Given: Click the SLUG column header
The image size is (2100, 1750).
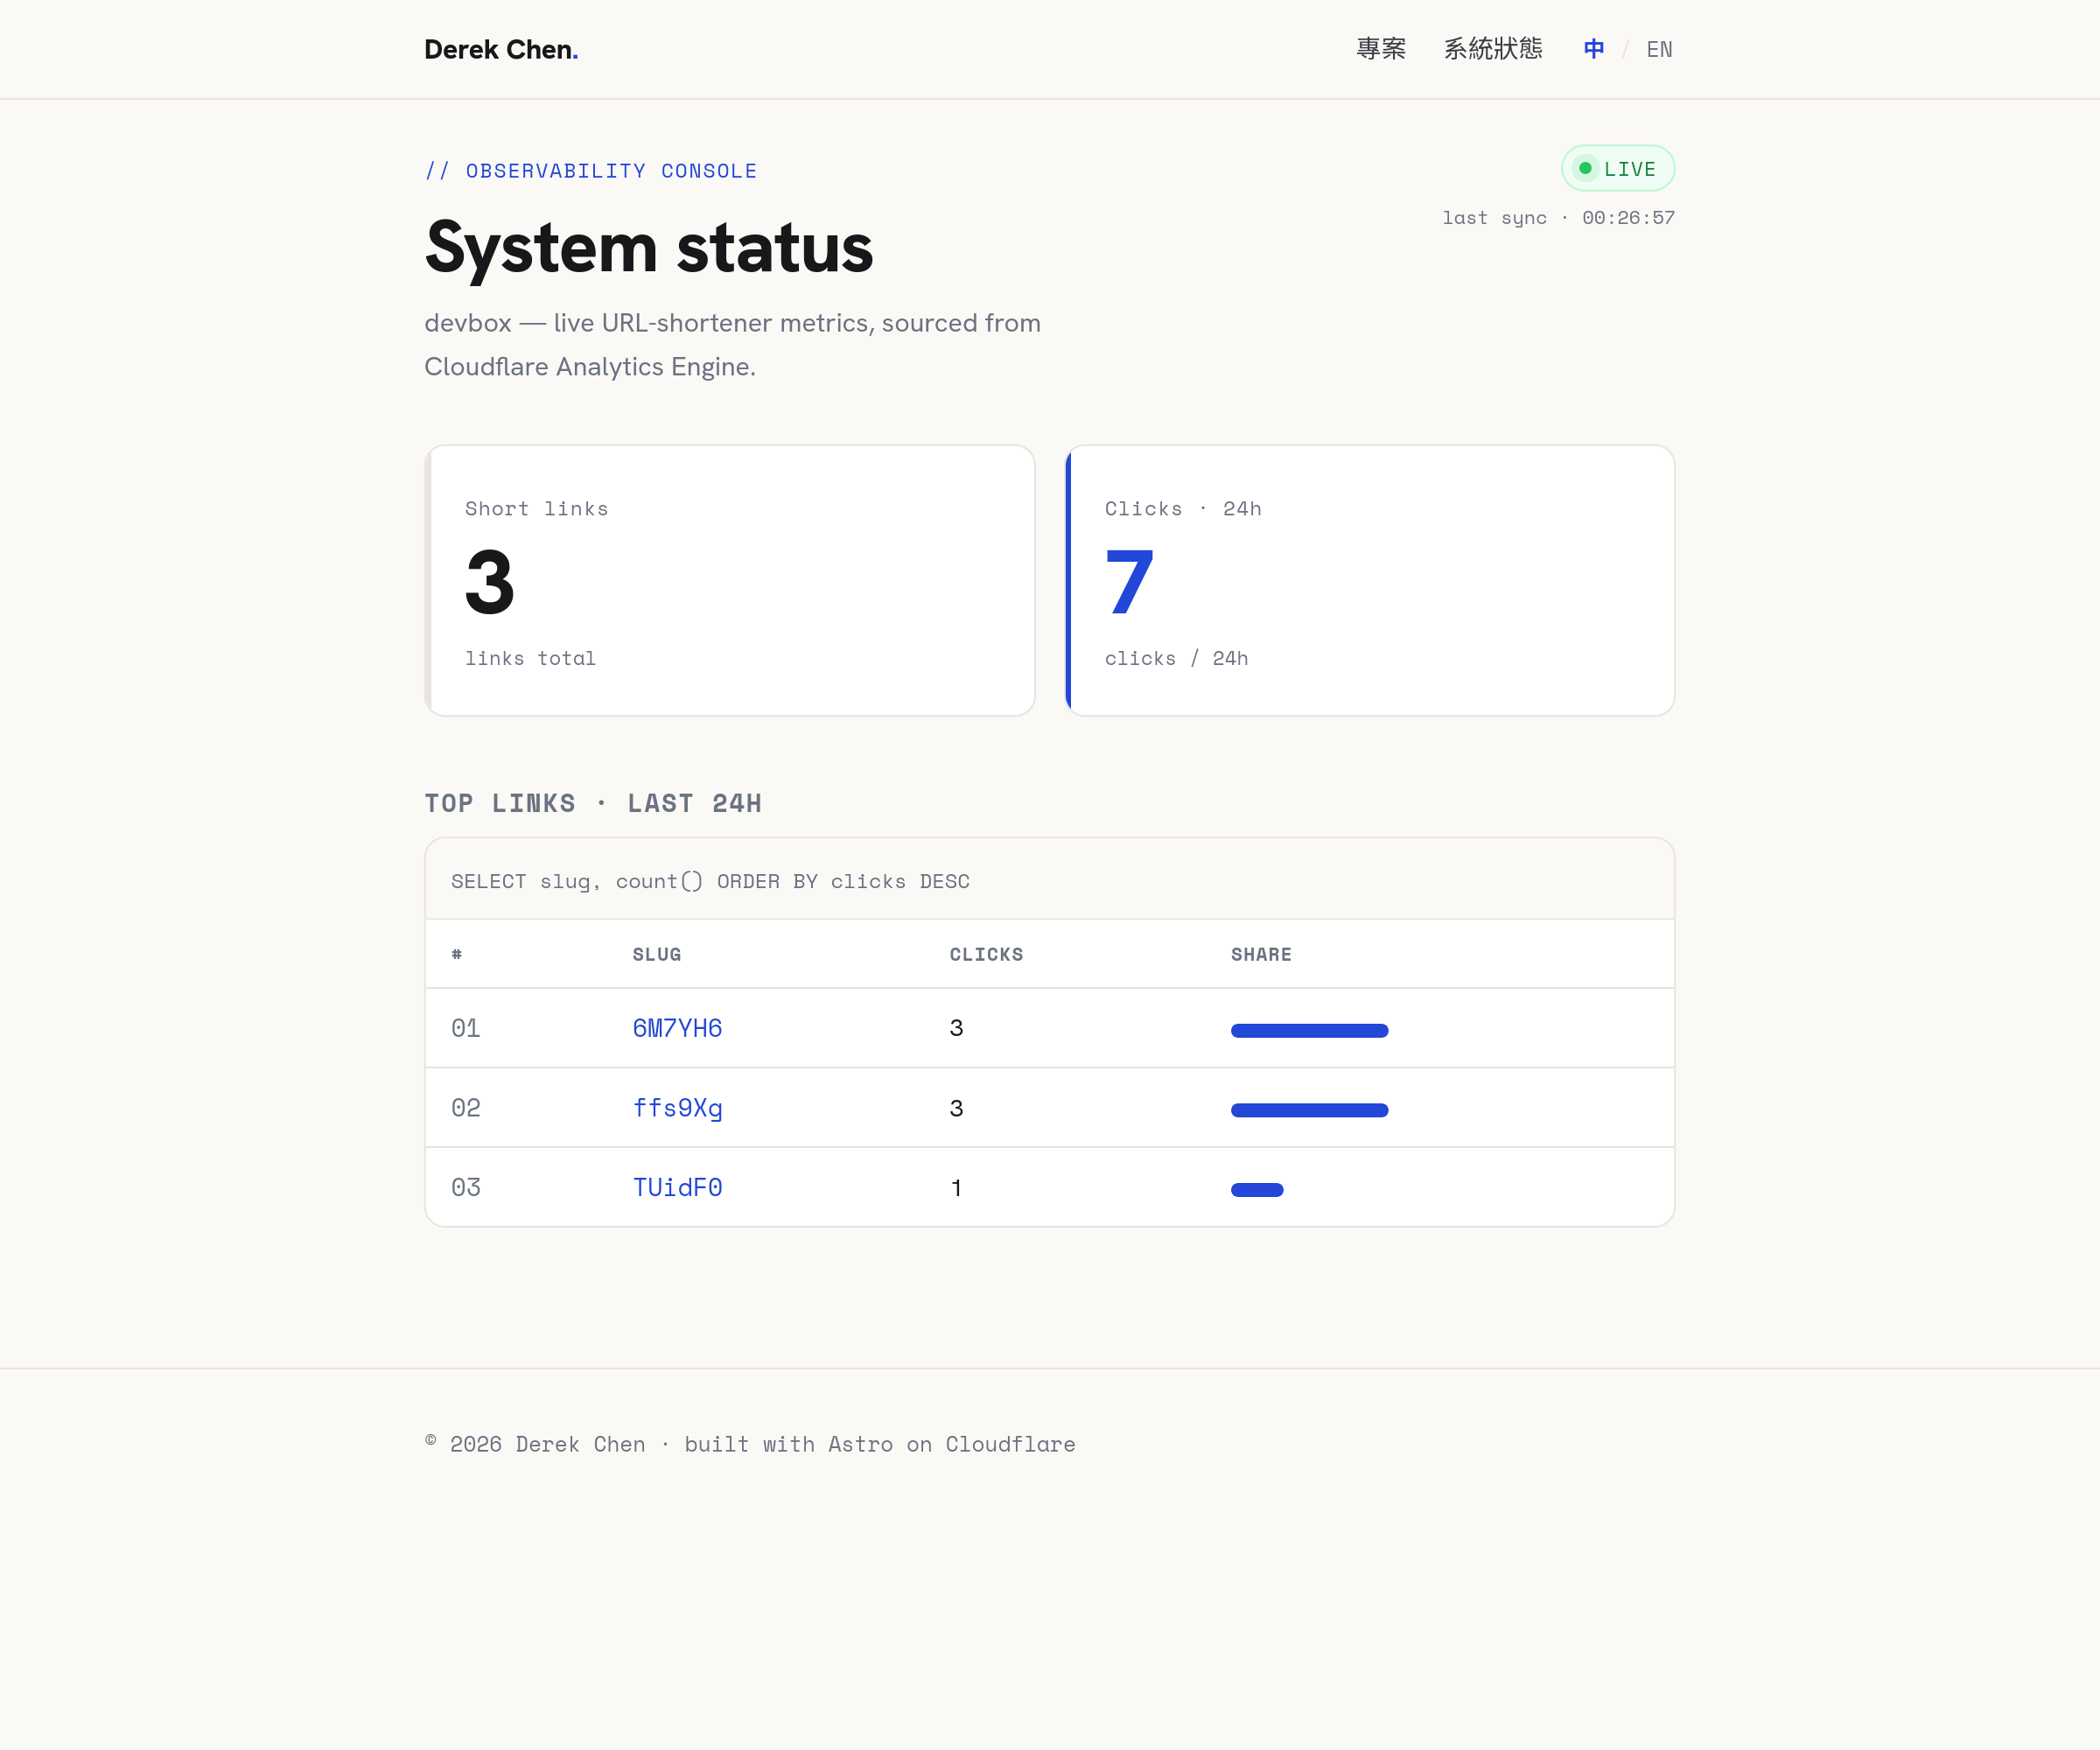Looking at the screenshot, I should [x=657, y=954].
